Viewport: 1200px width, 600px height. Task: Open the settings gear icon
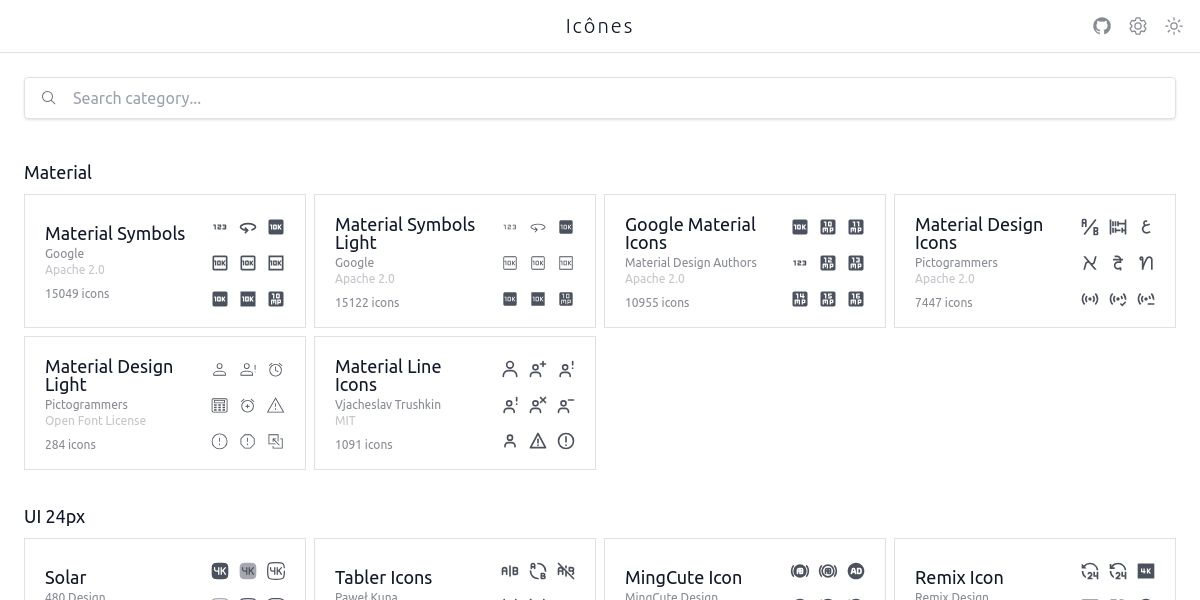tap(1138, 26)
